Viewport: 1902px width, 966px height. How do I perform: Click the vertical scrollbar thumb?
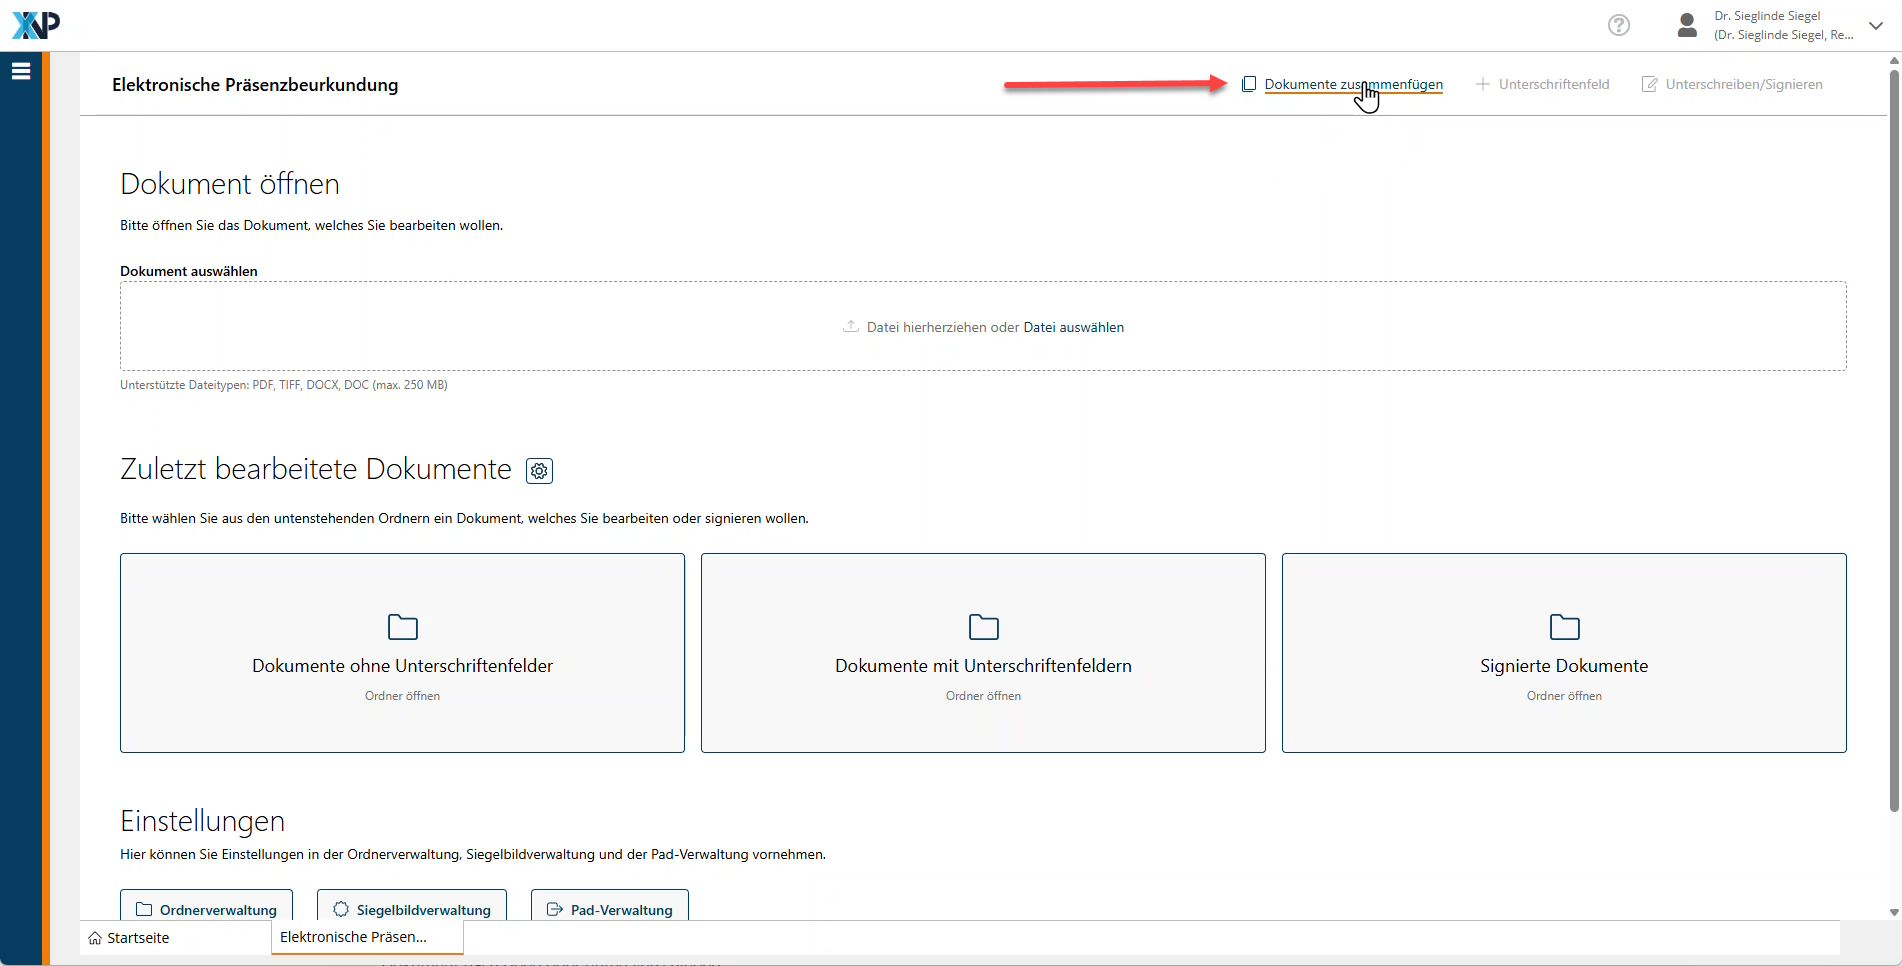1893,440
